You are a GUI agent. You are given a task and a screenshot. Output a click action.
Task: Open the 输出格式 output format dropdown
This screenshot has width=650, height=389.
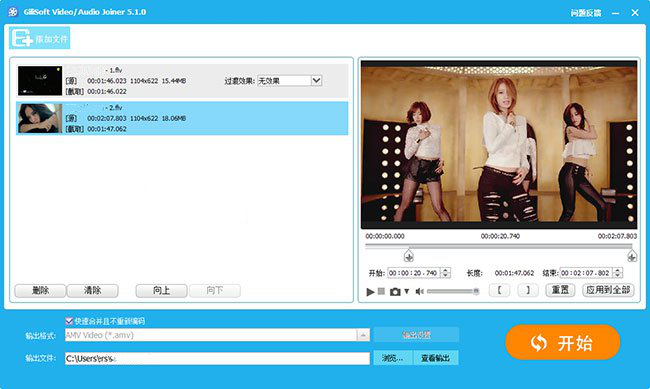[x=217, y=335]
